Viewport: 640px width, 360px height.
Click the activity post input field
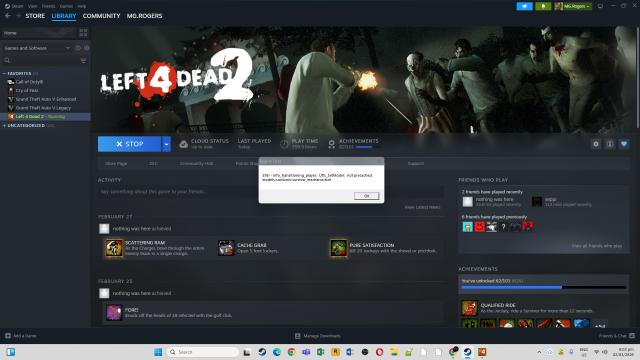click(270, 192)
